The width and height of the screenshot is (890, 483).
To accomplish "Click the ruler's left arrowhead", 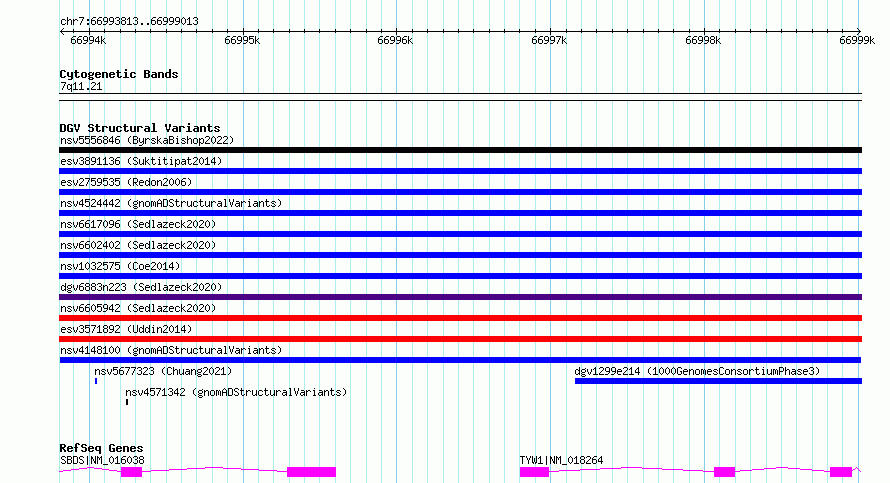I will pos(62,32).
